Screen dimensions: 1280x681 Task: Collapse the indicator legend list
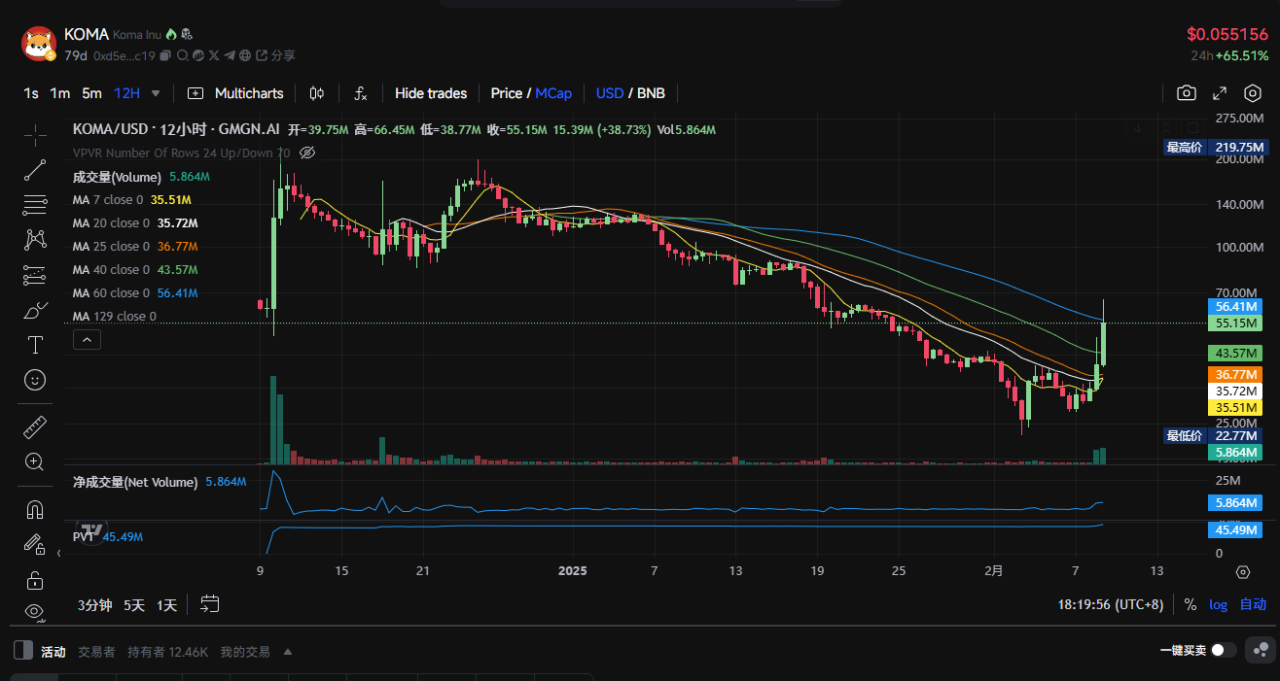coord(88,340)
